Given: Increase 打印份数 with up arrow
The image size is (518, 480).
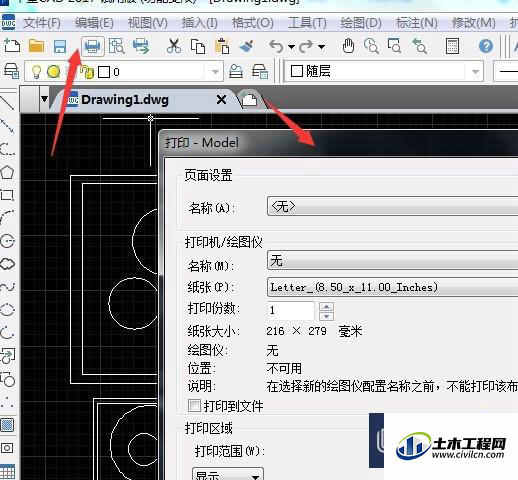Looking at the screenshot, I should tap(326, 306).
